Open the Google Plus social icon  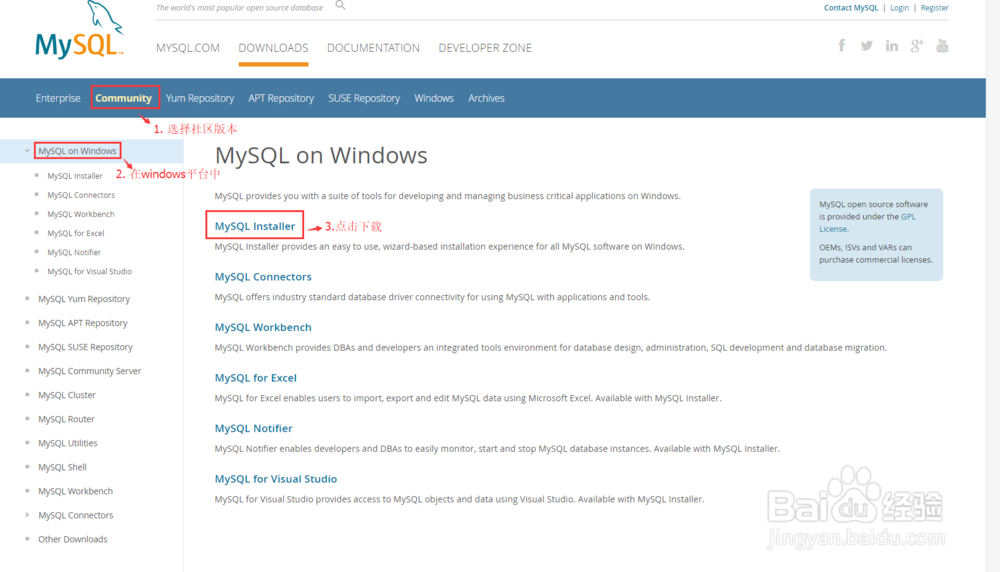tap(917, 46)
